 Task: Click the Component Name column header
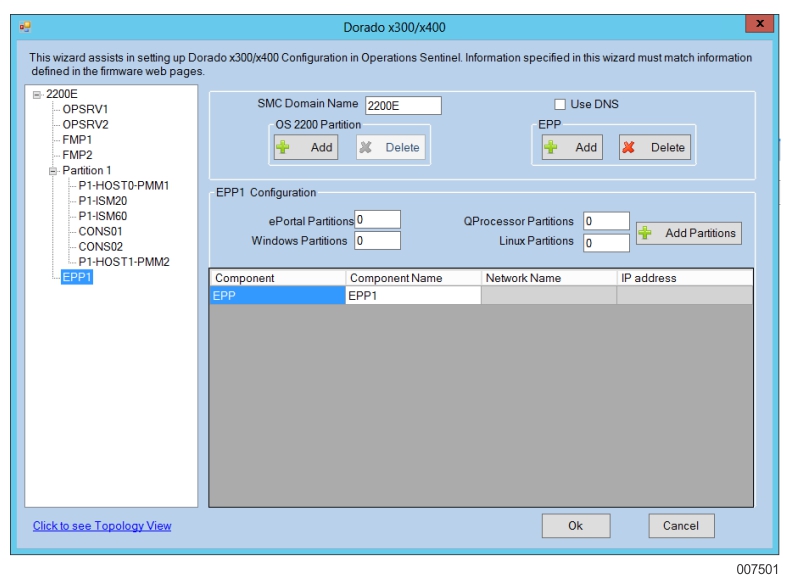point(413,278)
